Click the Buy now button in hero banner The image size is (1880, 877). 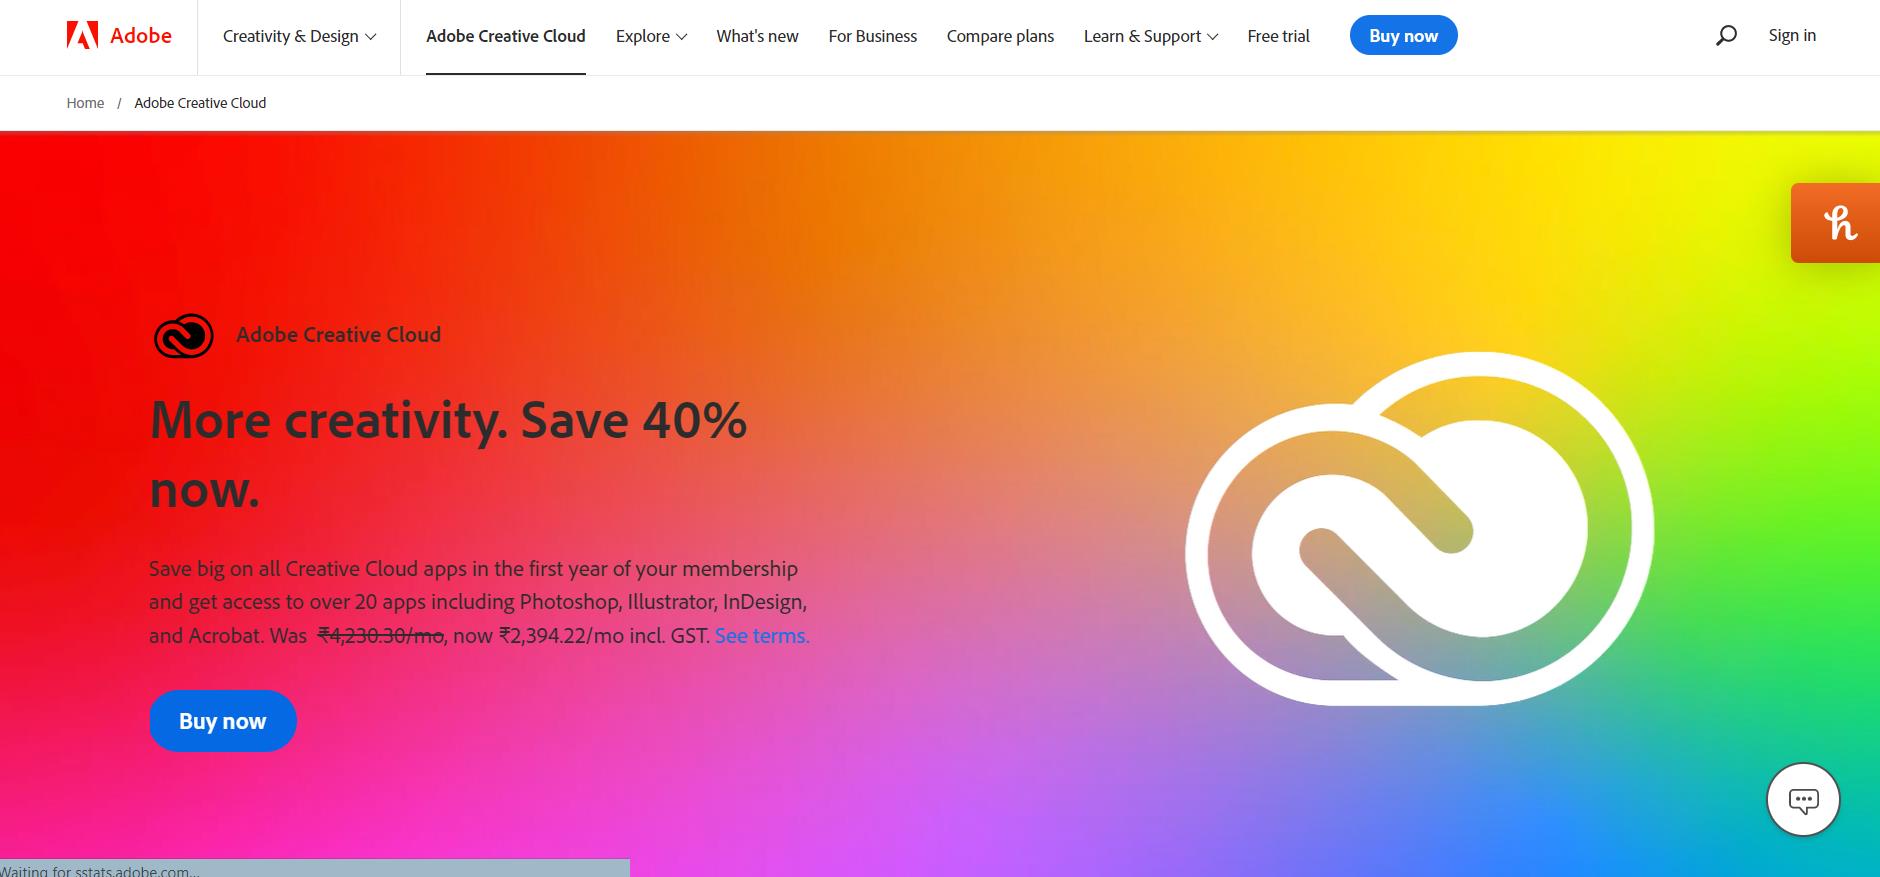tap(223, 721)
